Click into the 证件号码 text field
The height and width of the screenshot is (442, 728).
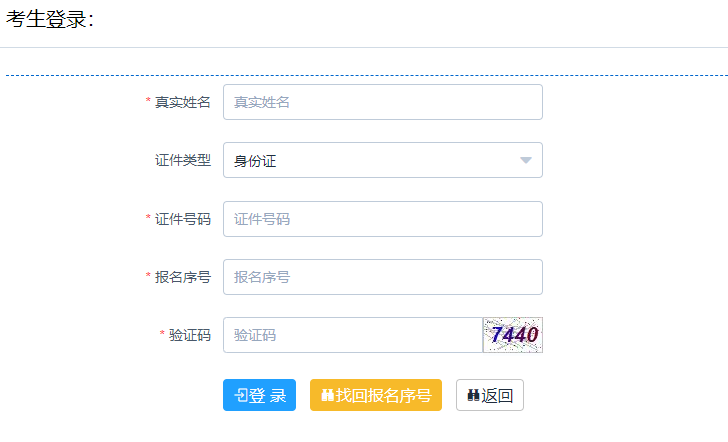[382, 219]
